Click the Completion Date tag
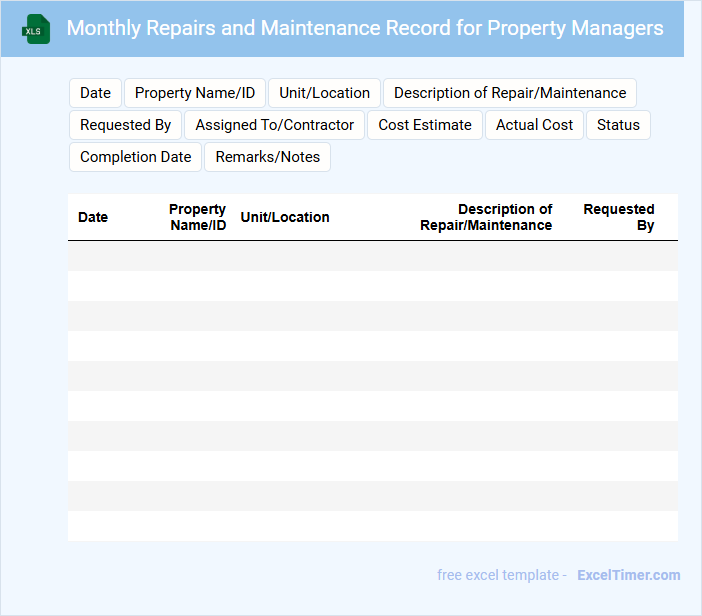 pos(135,157)
